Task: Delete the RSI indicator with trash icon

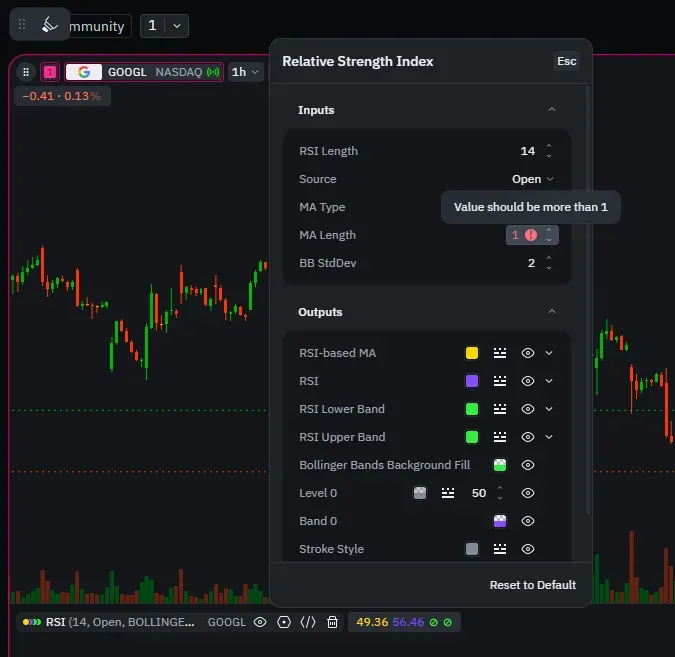Action: 333,622
